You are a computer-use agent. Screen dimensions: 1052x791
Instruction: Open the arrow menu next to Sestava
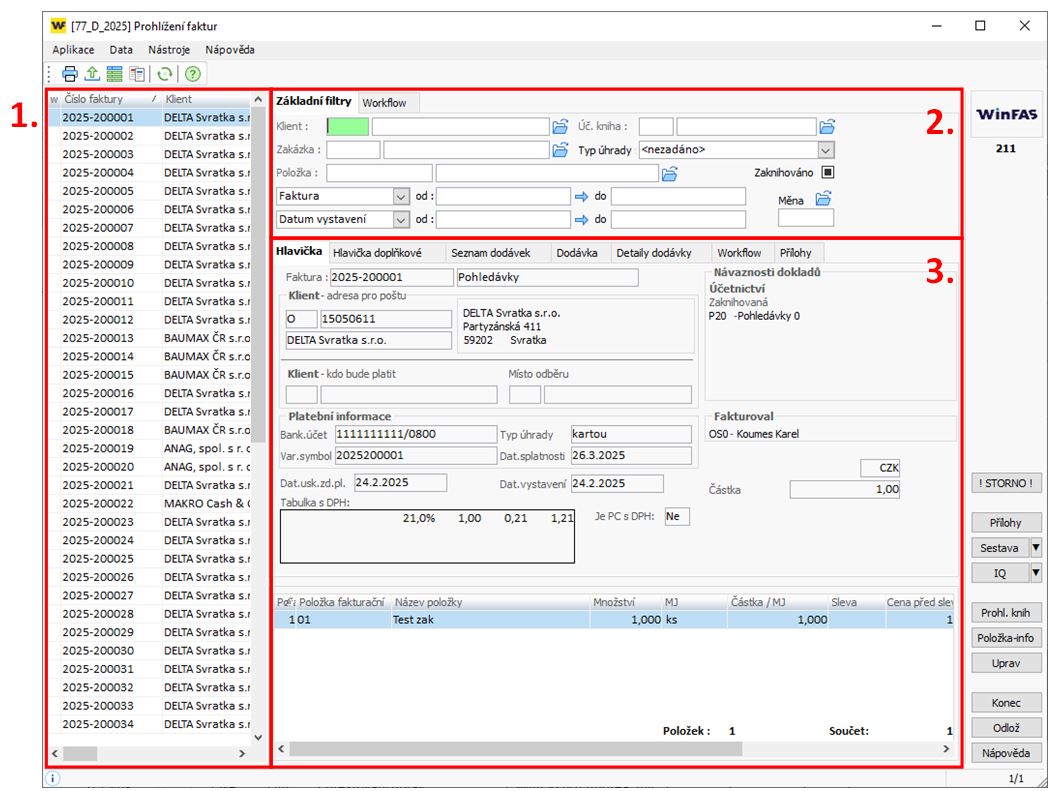1036,547
